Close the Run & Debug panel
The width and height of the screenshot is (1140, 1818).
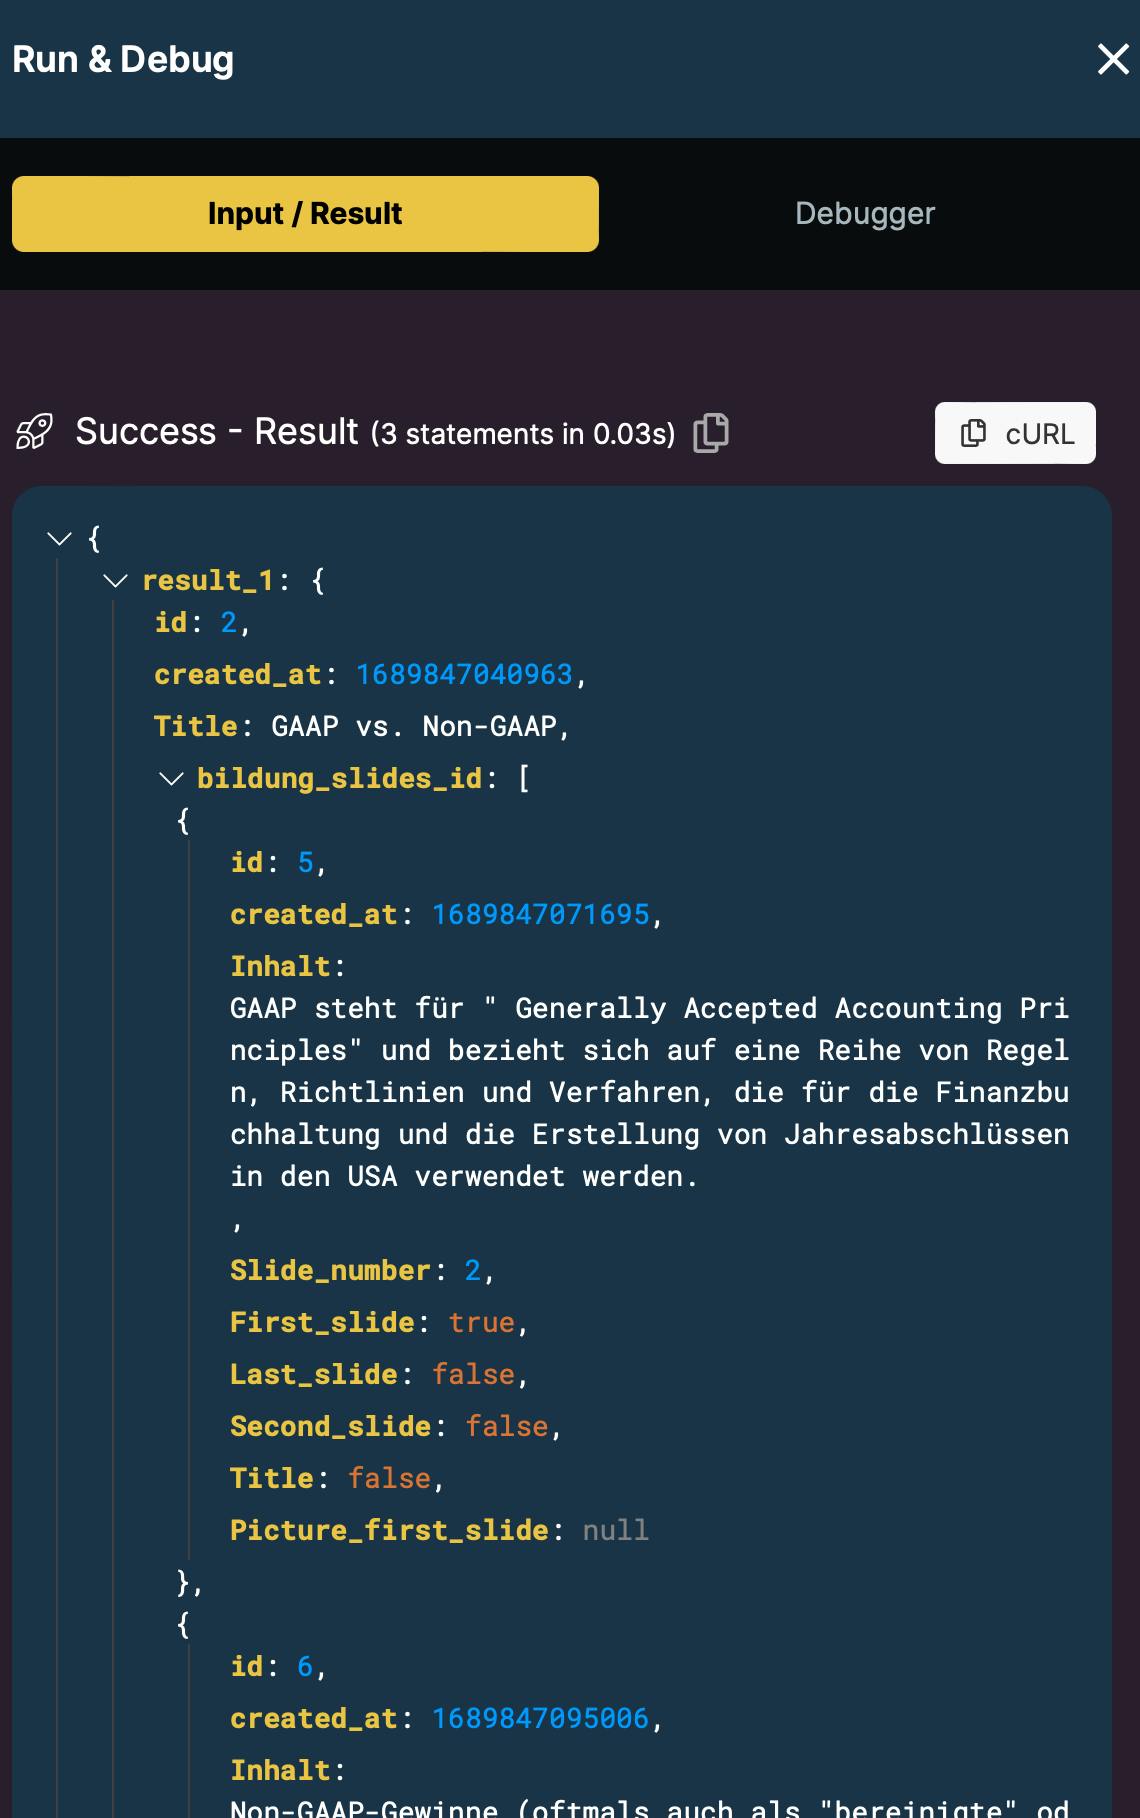(1112, 60)
